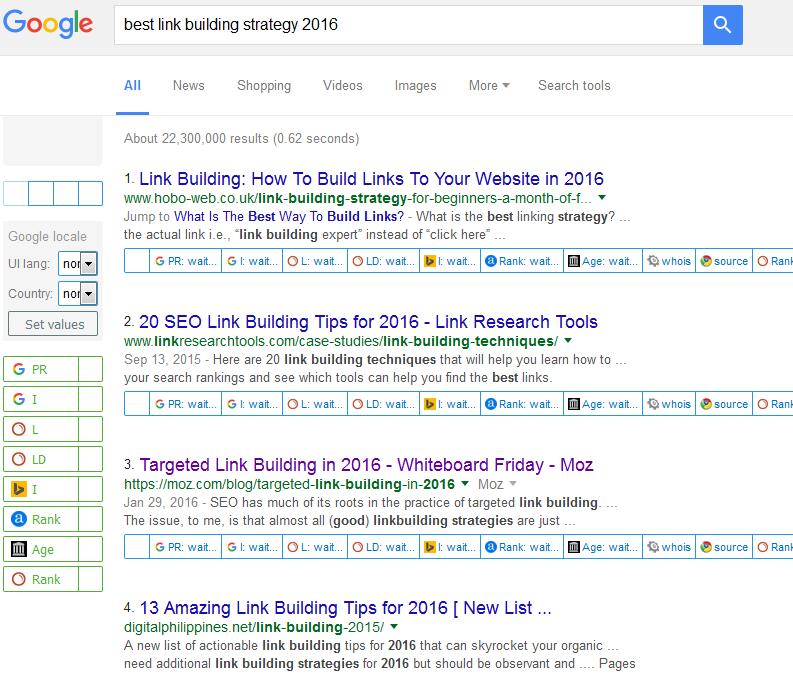Viewport: 793px width, 676px height.
Task: Click into the search query field
Action: (409, 25)
